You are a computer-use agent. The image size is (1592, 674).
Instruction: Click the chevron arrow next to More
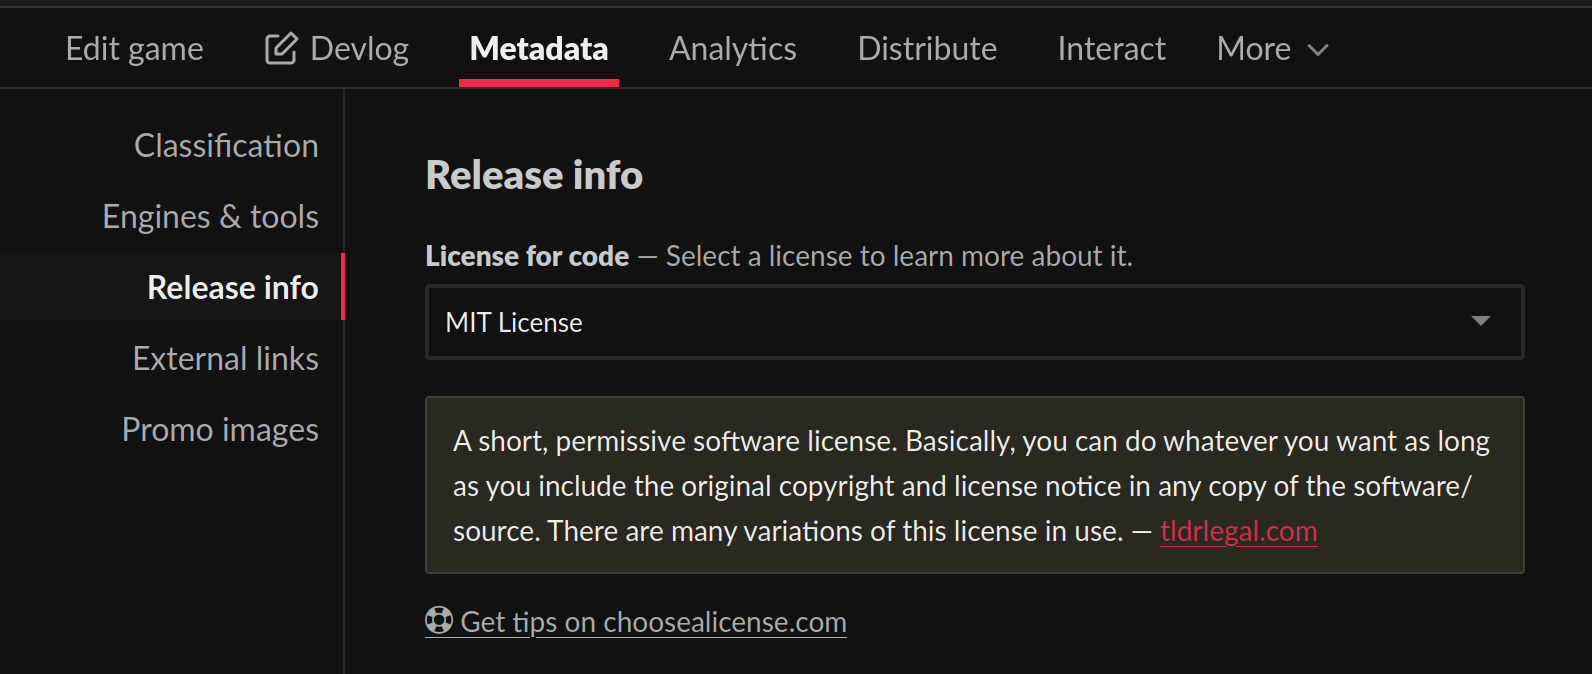pyautogui.click(x=1318, y=50)
